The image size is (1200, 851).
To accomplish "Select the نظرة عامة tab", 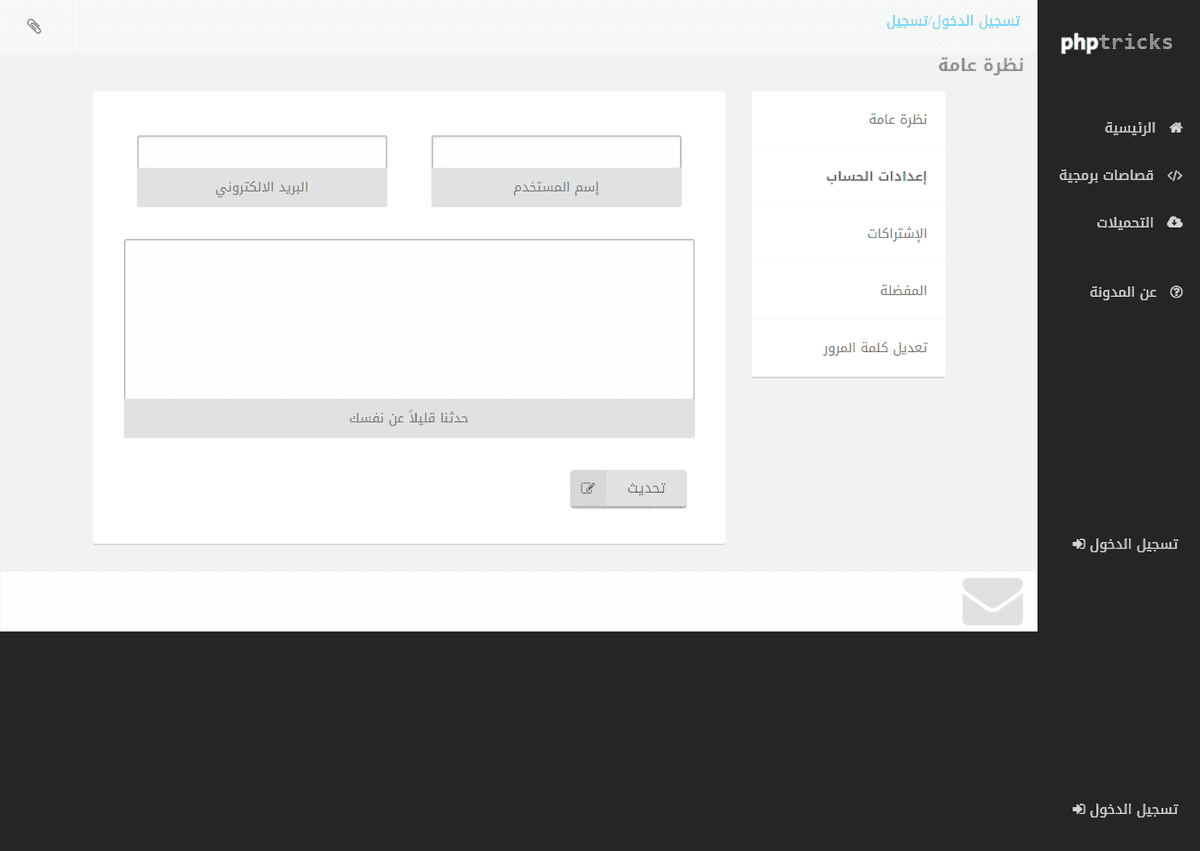I will (x=848, y=120).
